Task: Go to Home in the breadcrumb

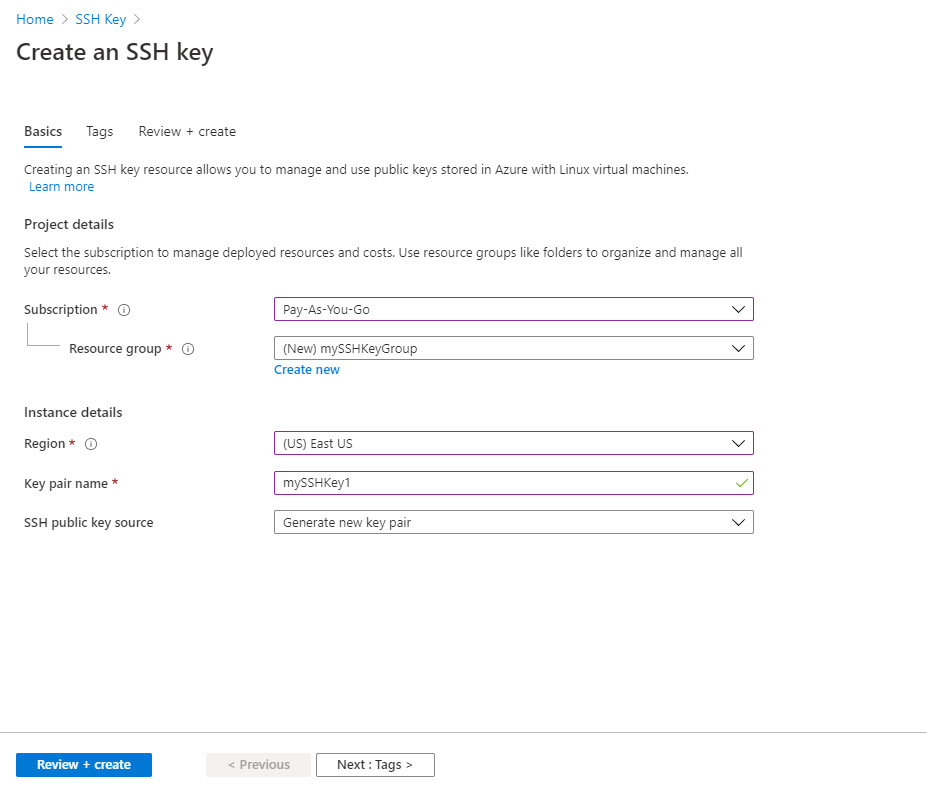Action: [x=34, y=19]
